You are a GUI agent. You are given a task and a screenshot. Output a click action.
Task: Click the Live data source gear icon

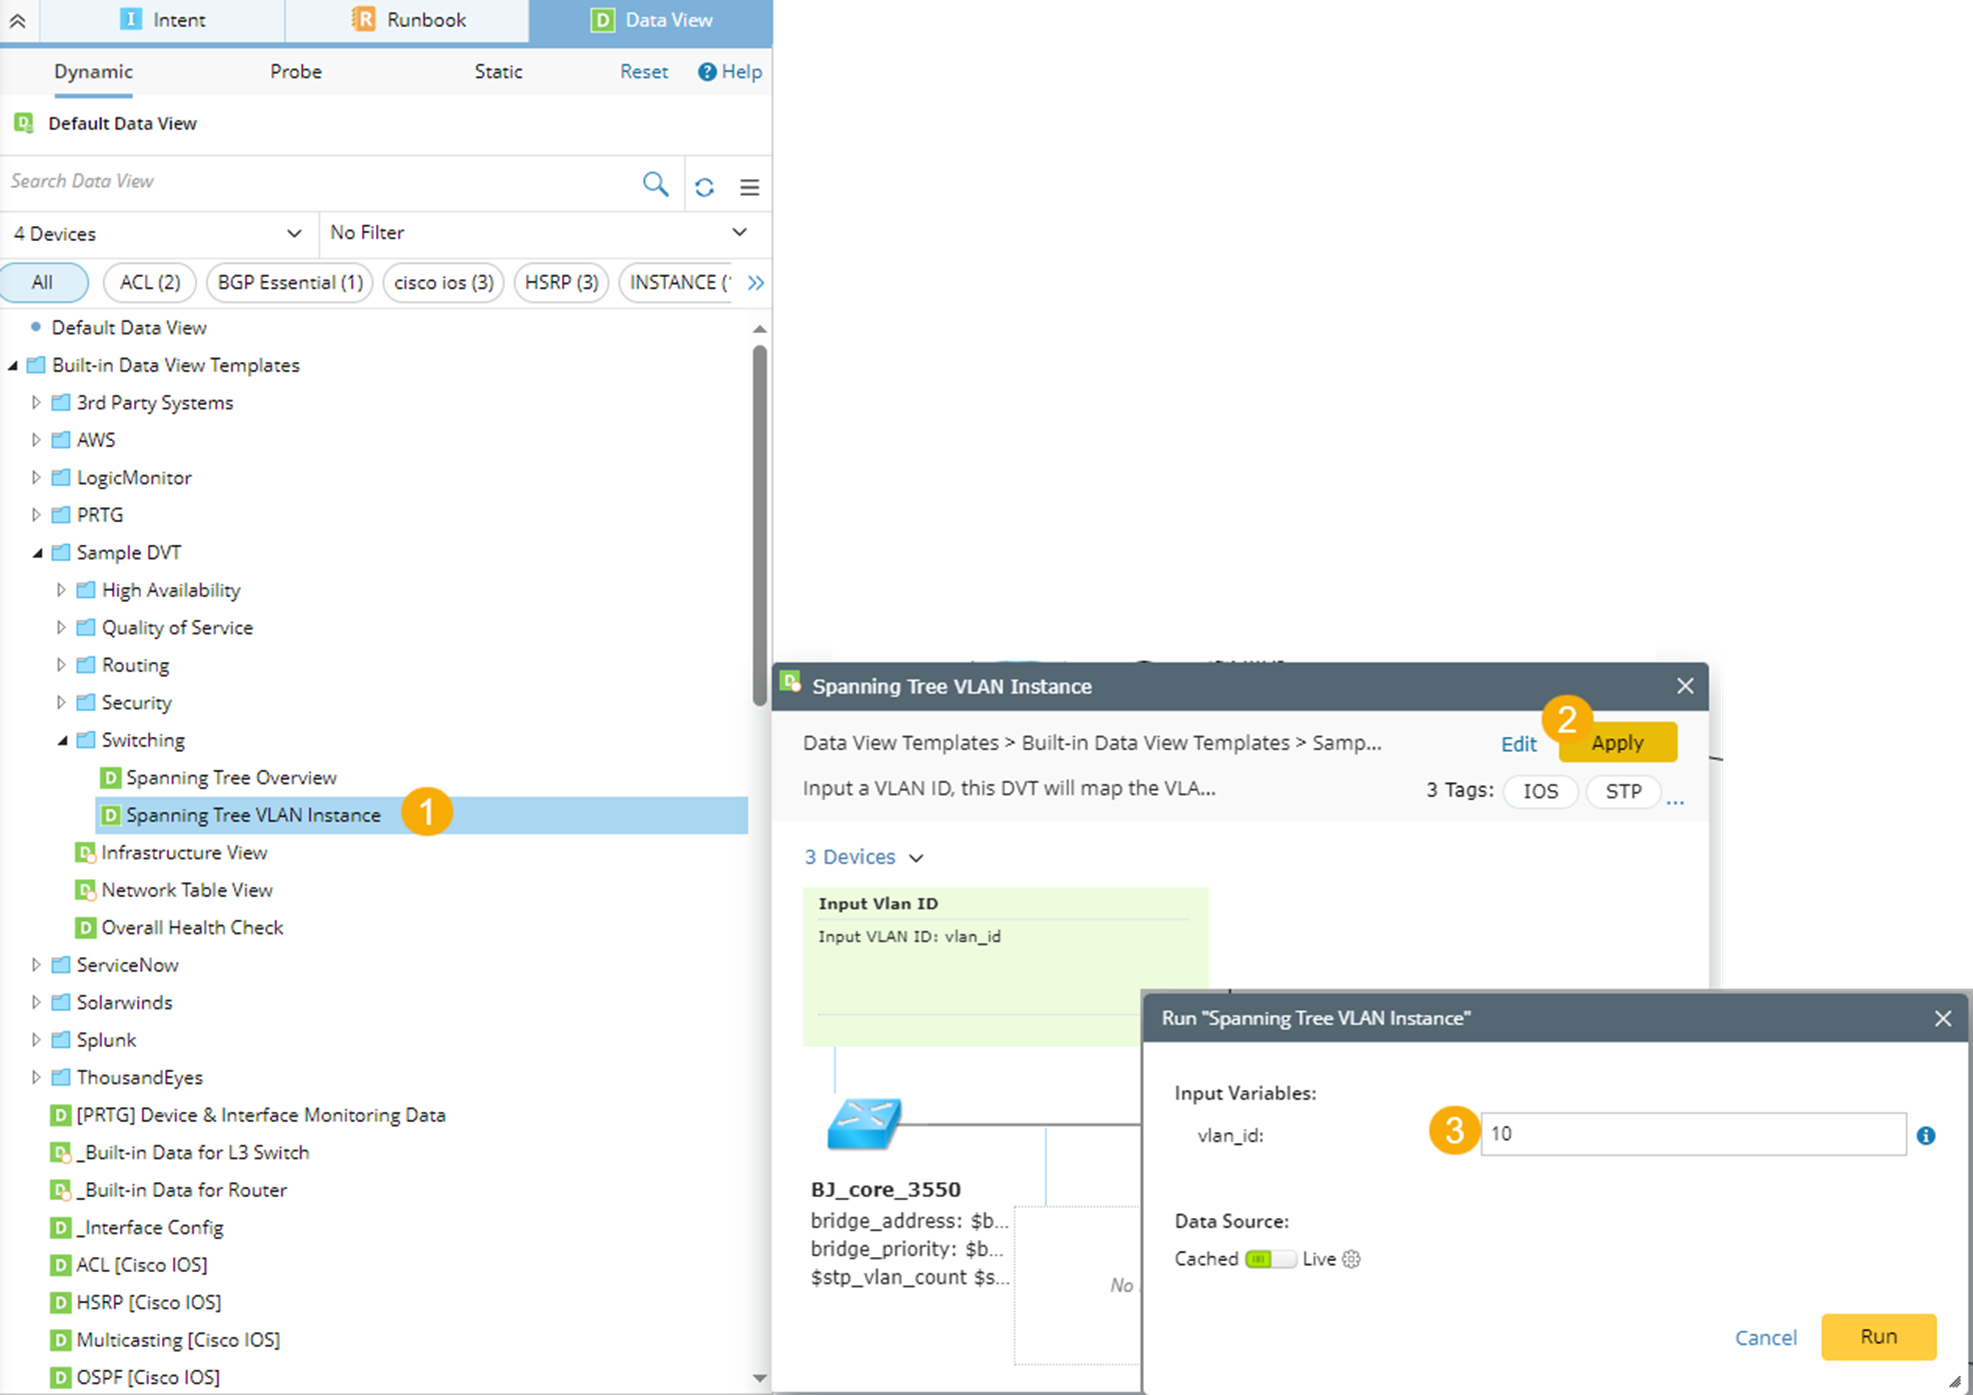pos(1352,1259)
